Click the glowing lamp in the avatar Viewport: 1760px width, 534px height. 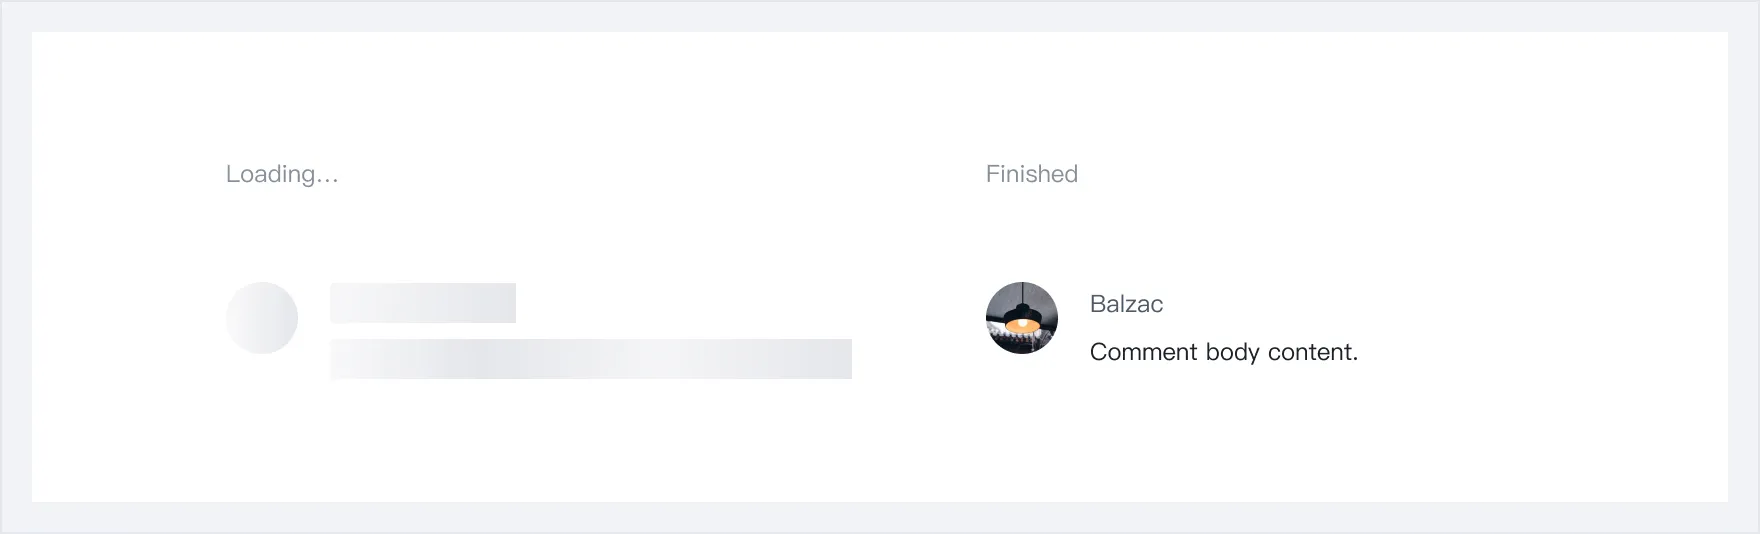click(1021, 324)
